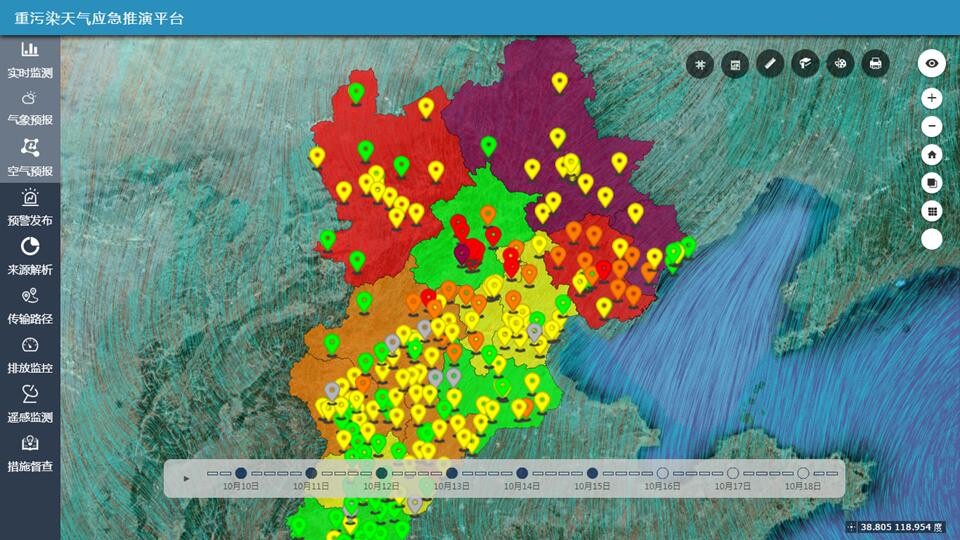Click the 遥感监测 sidebar icon

30,404
